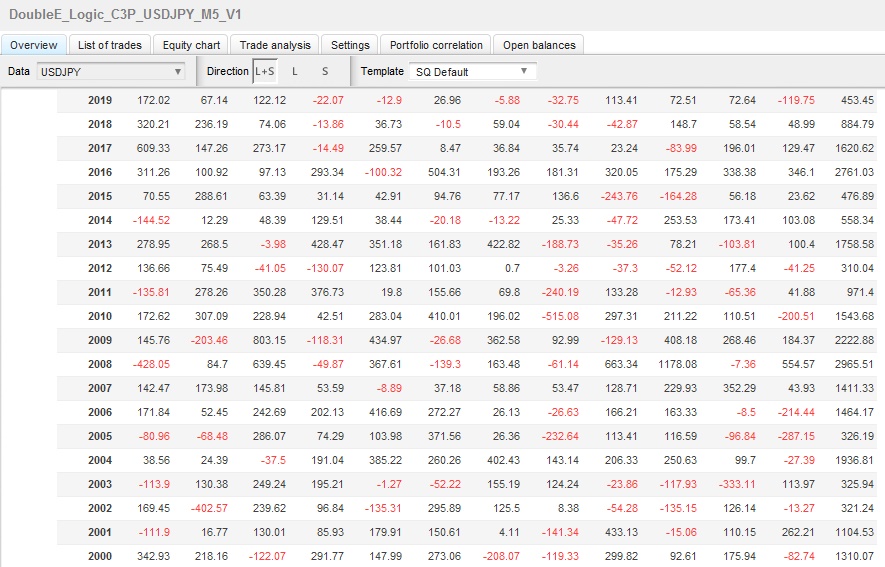Open the List of trades tab
Viewport: 885px width, 567px height.
(x=110, y=45)
